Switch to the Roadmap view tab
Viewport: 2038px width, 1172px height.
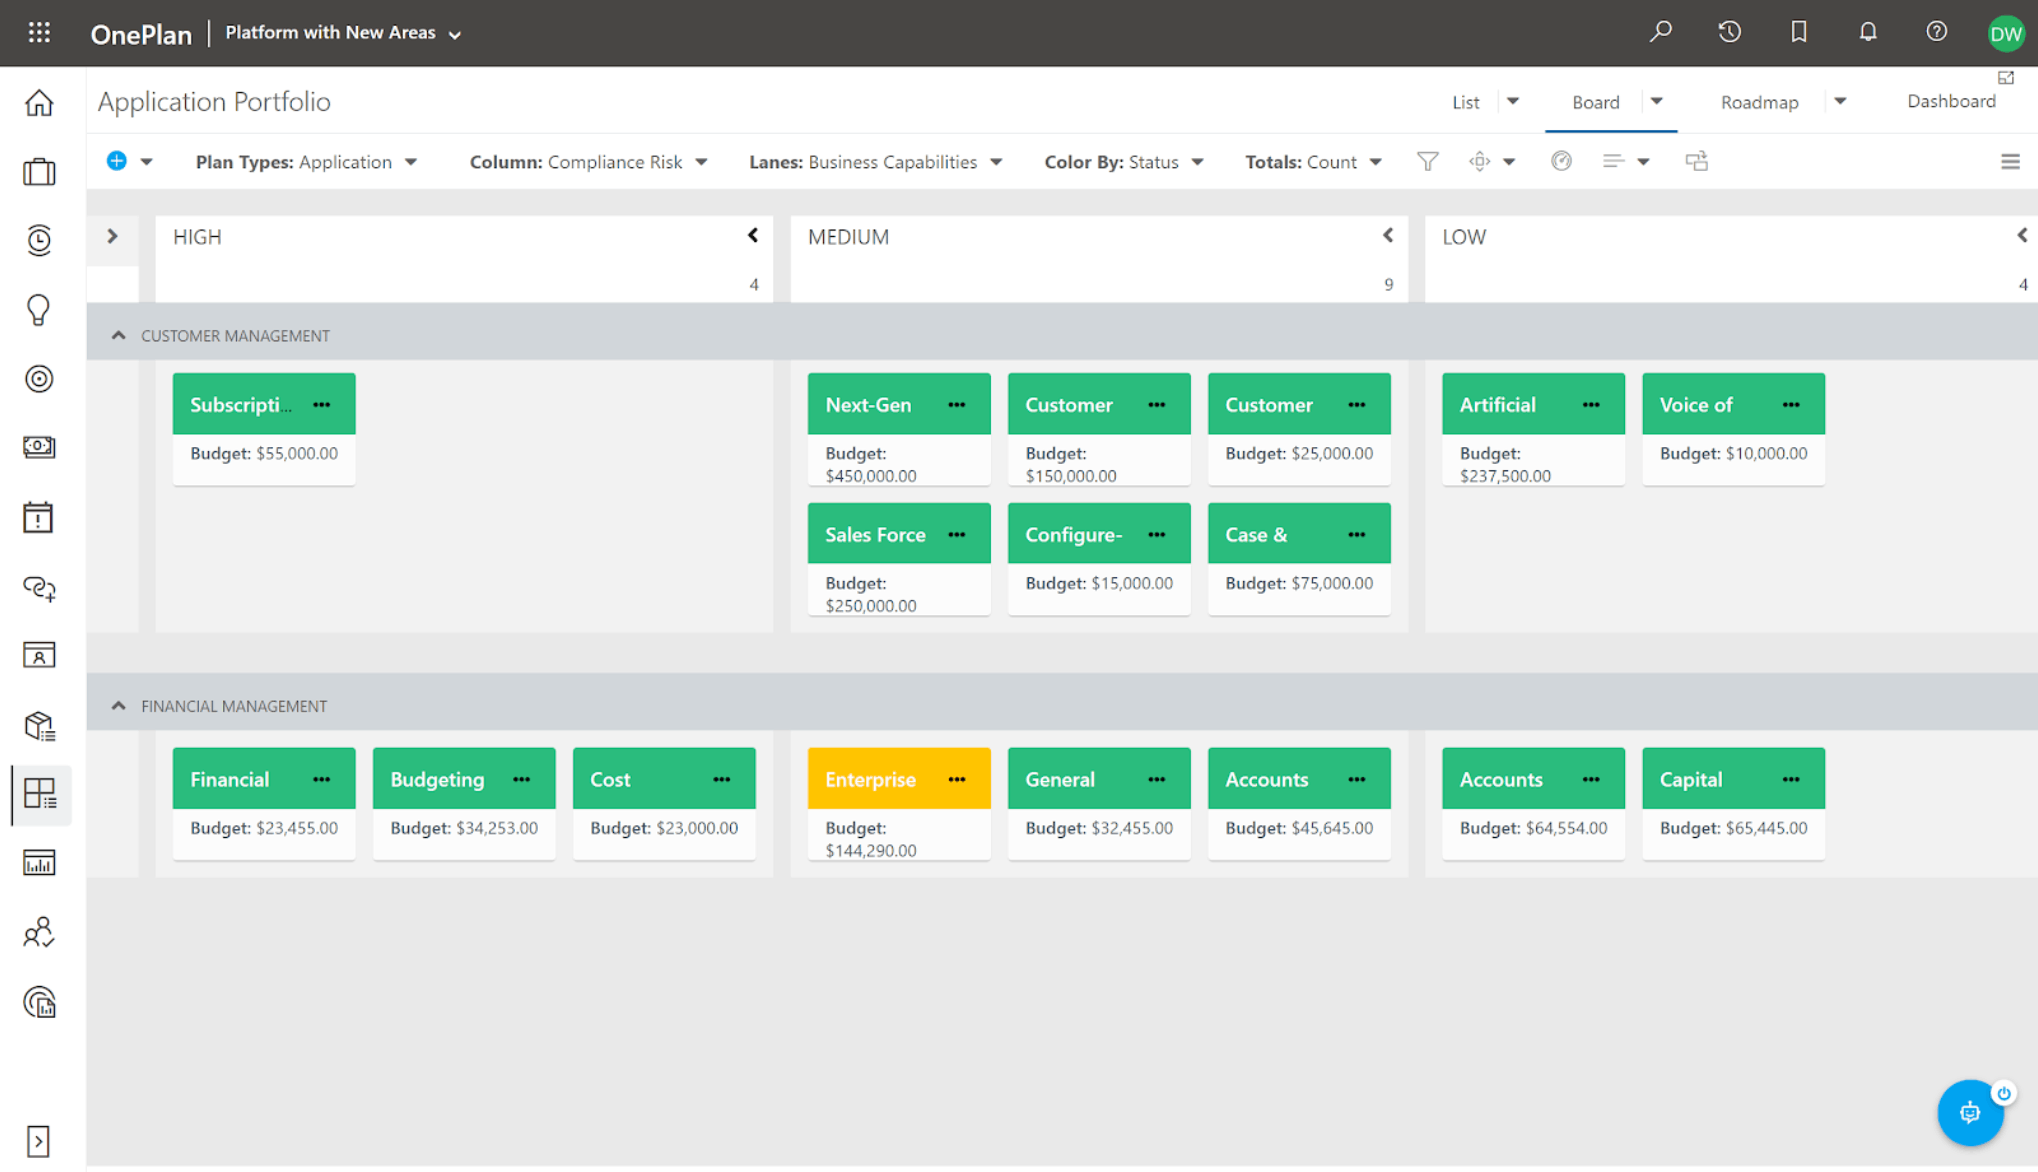tap(1759, 102)
